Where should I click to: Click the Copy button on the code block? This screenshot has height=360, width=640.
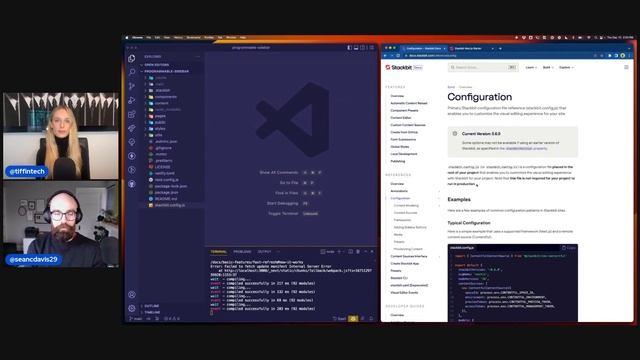[x=569, y=248]
